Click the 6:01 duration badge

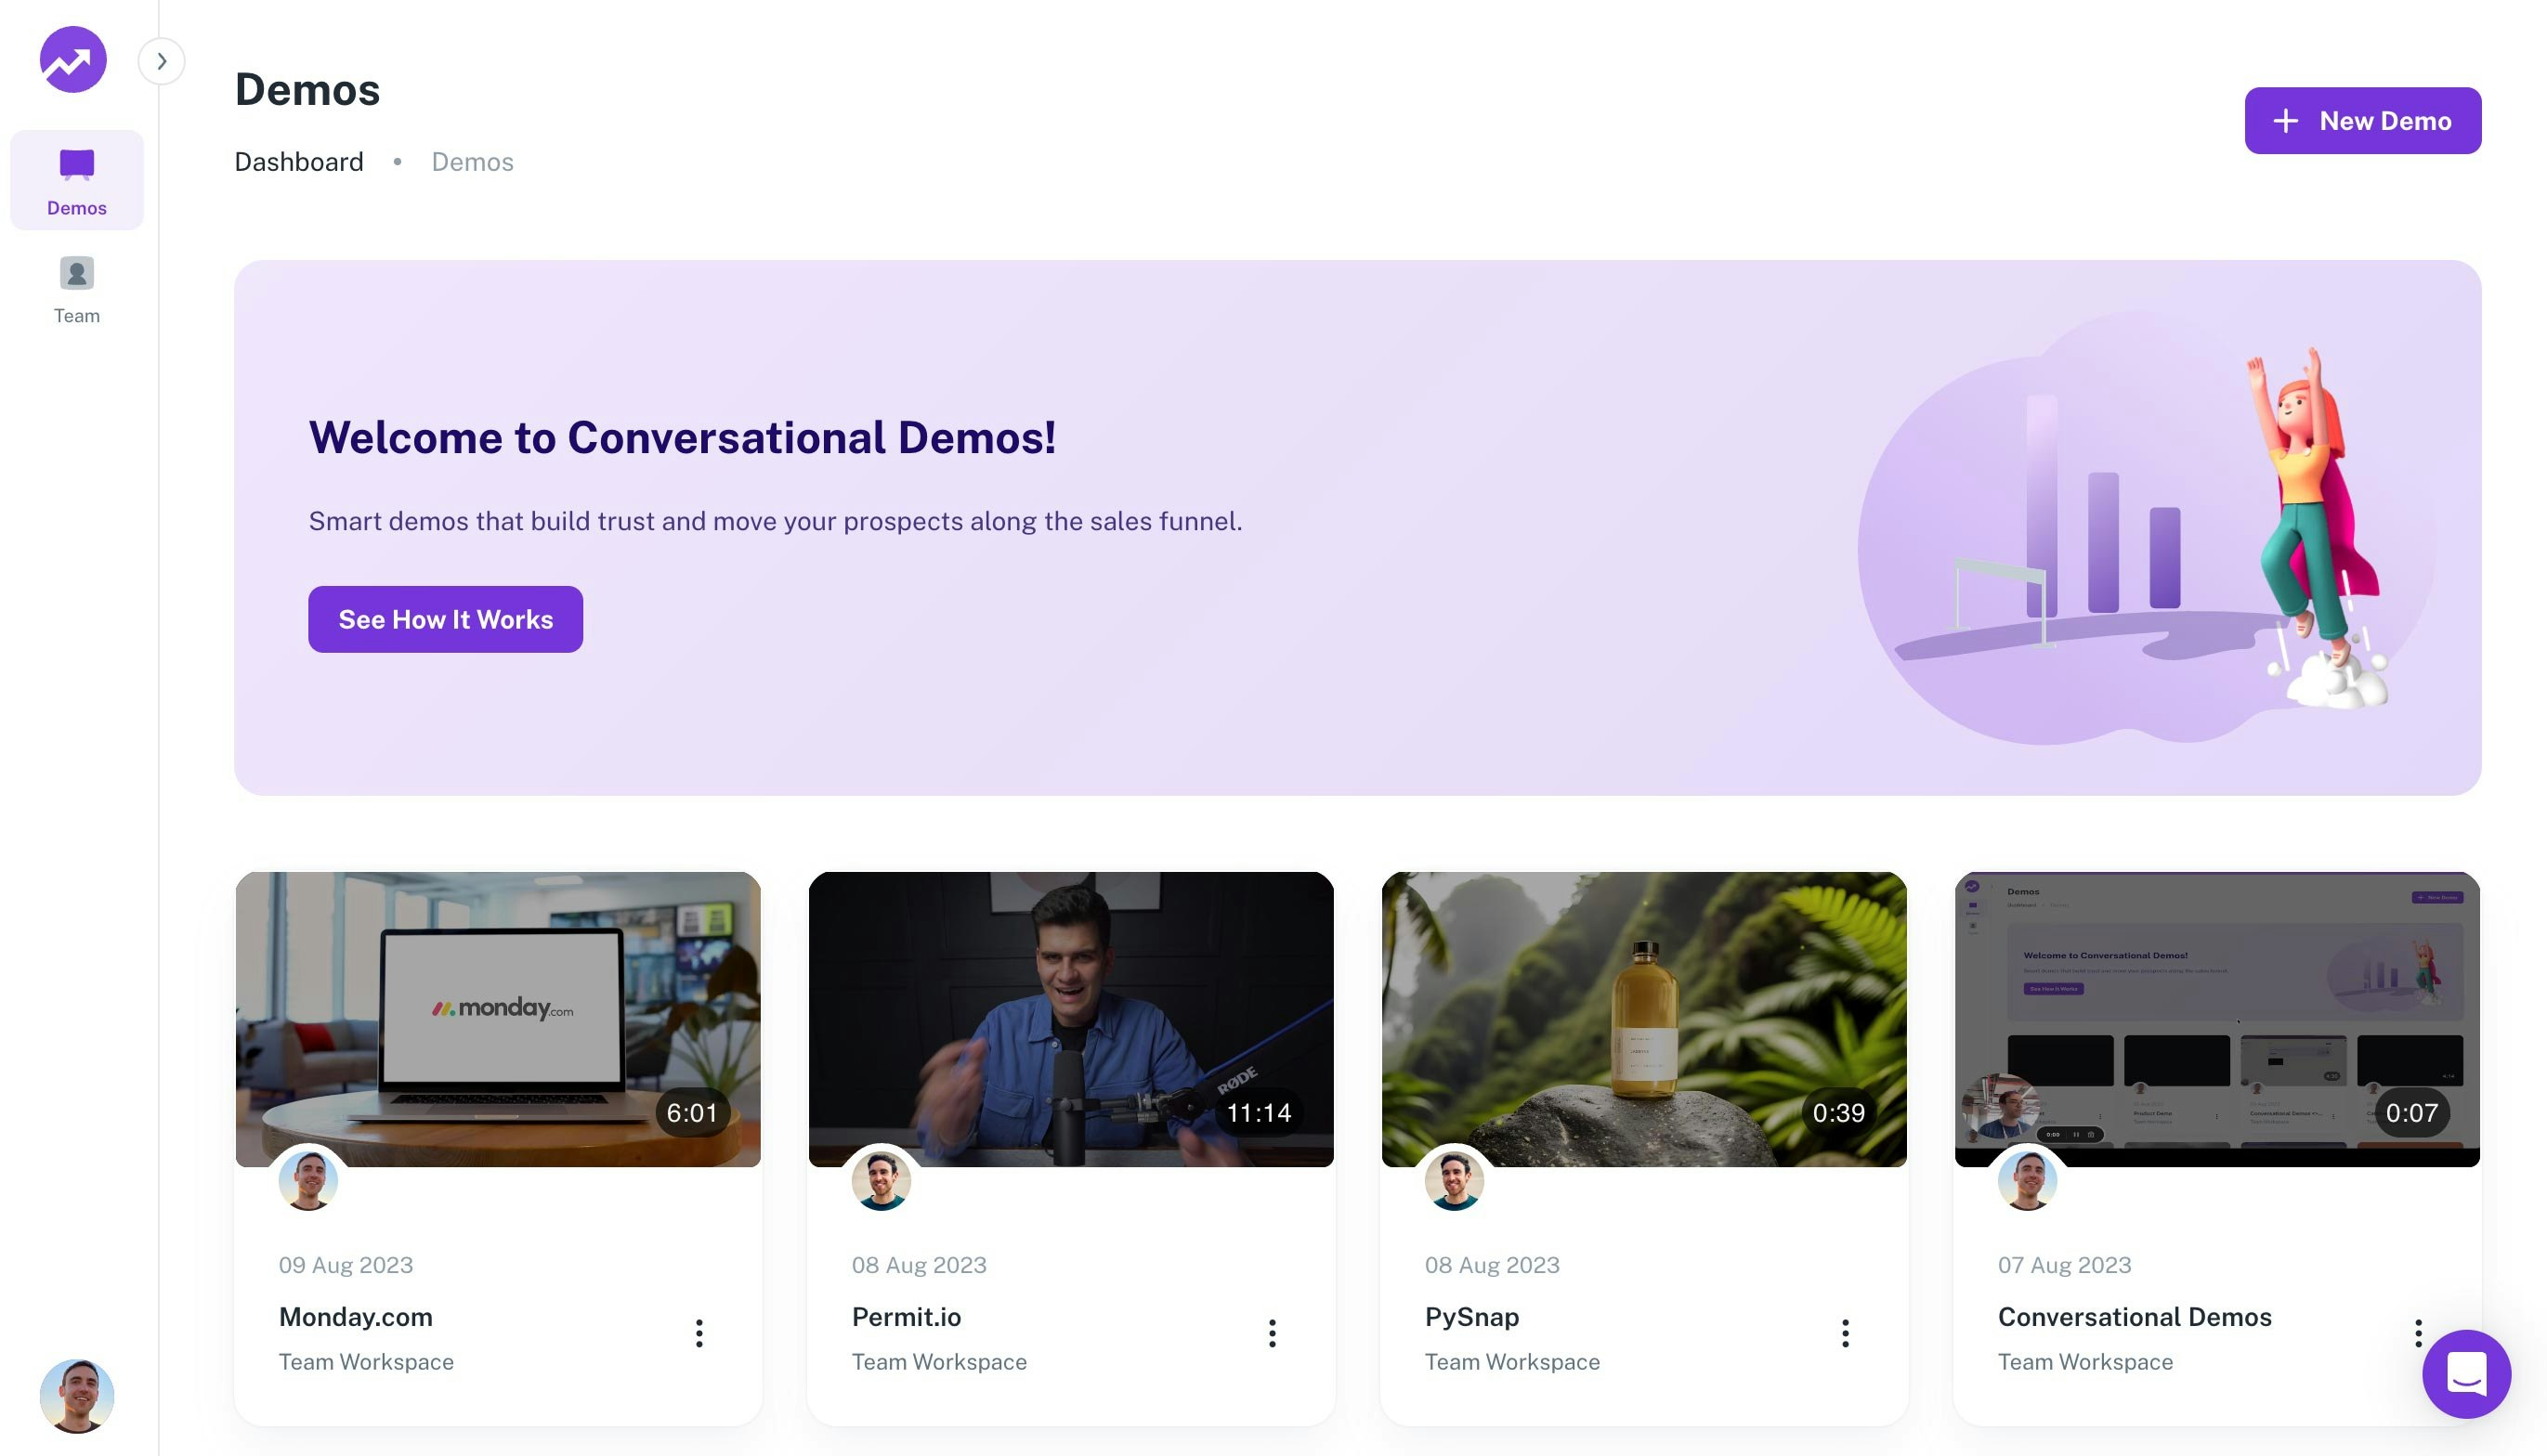coord(692,1113)
